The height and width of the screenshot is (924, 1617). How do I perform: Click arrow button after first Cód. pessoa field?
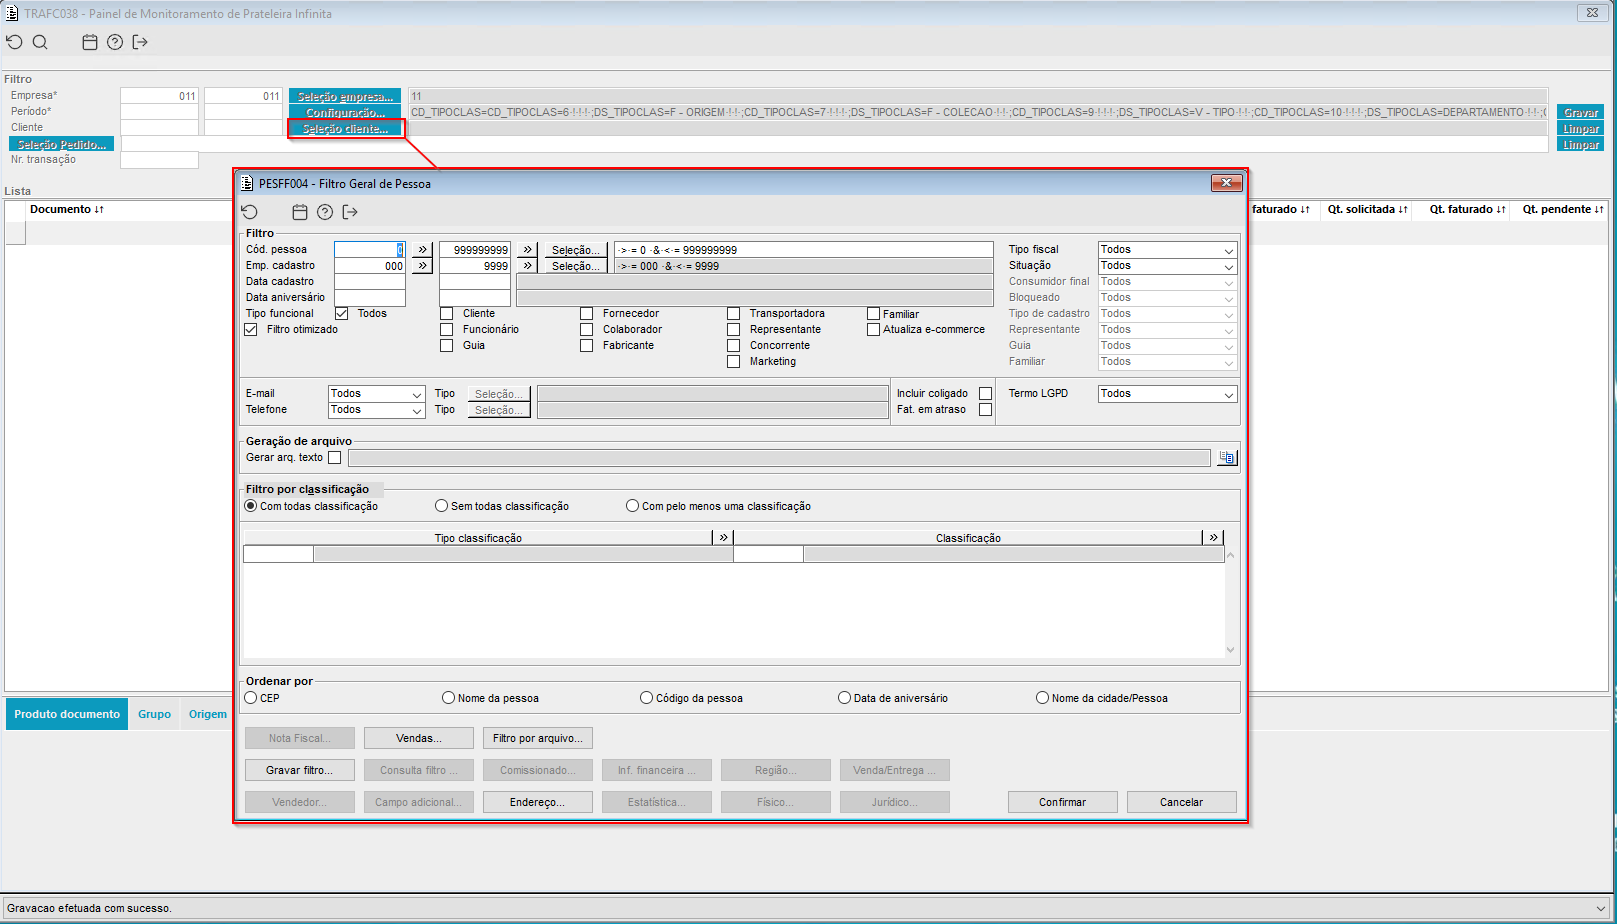422,250
